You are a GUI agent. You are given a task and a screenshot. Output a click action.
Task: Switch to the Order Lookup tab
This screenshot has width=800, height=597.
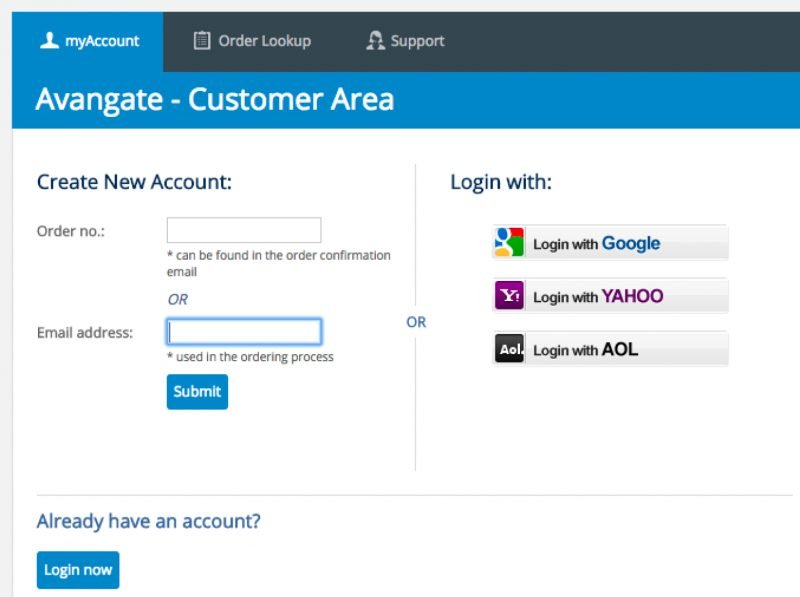[x=252, y=42]
